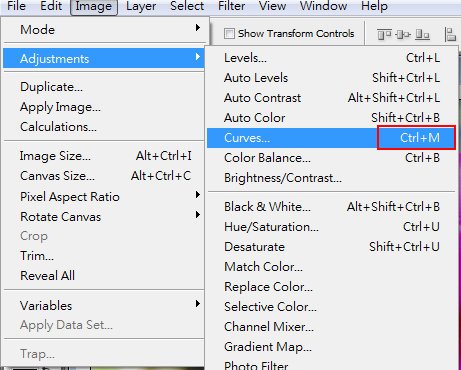Click the align vertical centers icon
Image resolution: width=461 pixels, height=370 pixels.
point(403,34)
